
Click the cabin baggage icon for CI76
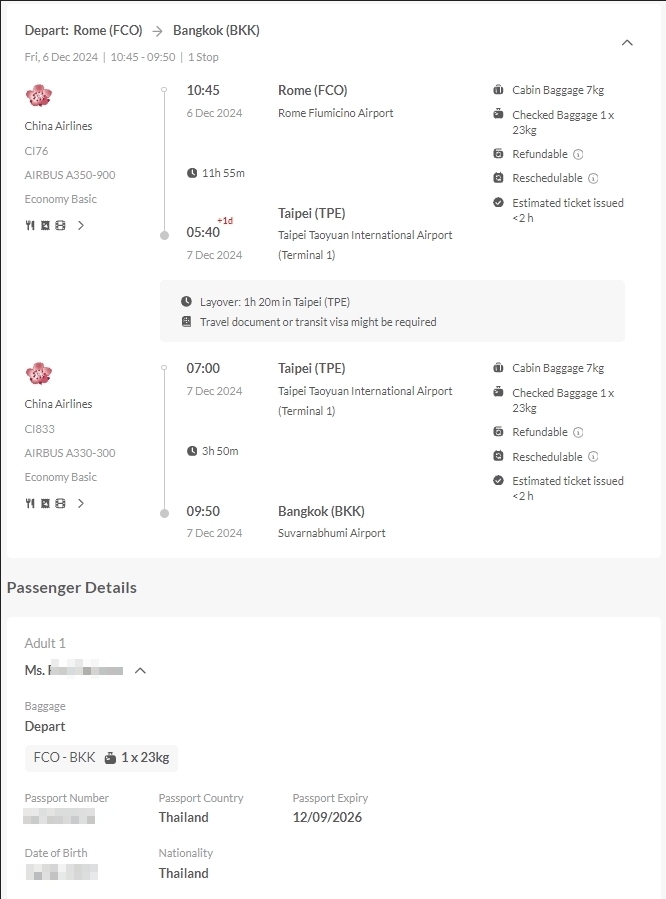point(498,89)
